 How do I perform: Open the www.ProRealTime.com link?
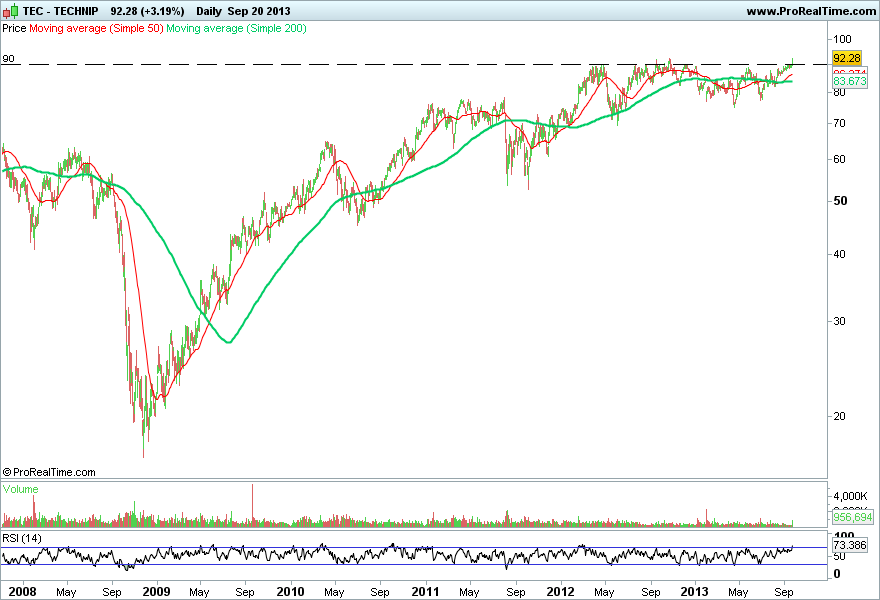click(811, 11)
